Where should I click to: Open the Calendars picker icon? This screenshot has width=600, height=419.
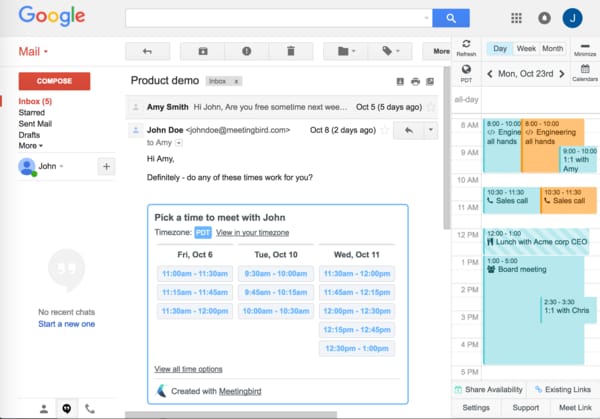tap(585, 73)
